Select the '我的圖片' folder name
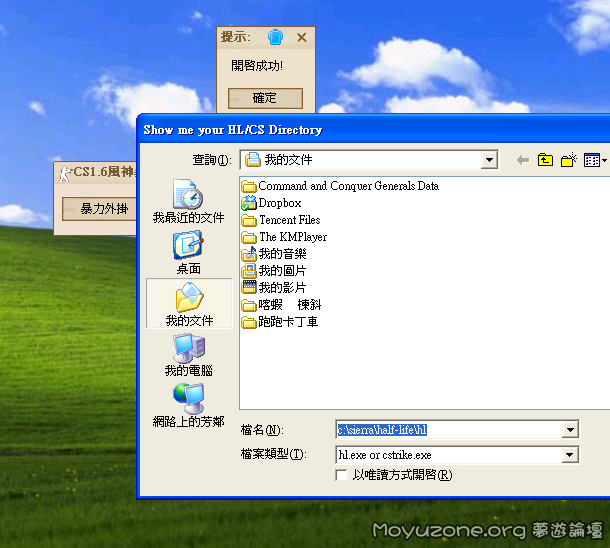610x548 pixels. [x=282, y=271]
